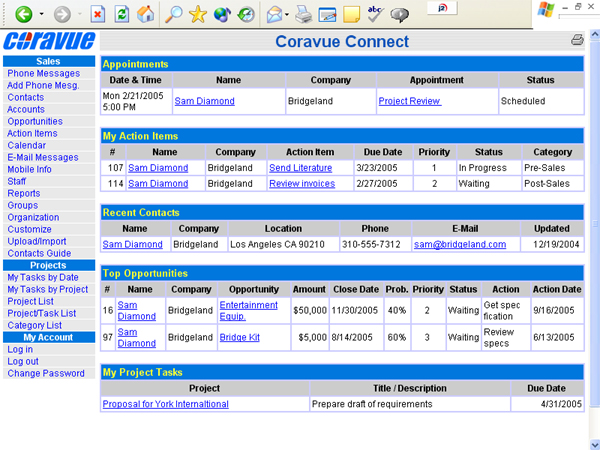
Task: Open E-Mail Messages in sidebar
Action: click(43, 157)
